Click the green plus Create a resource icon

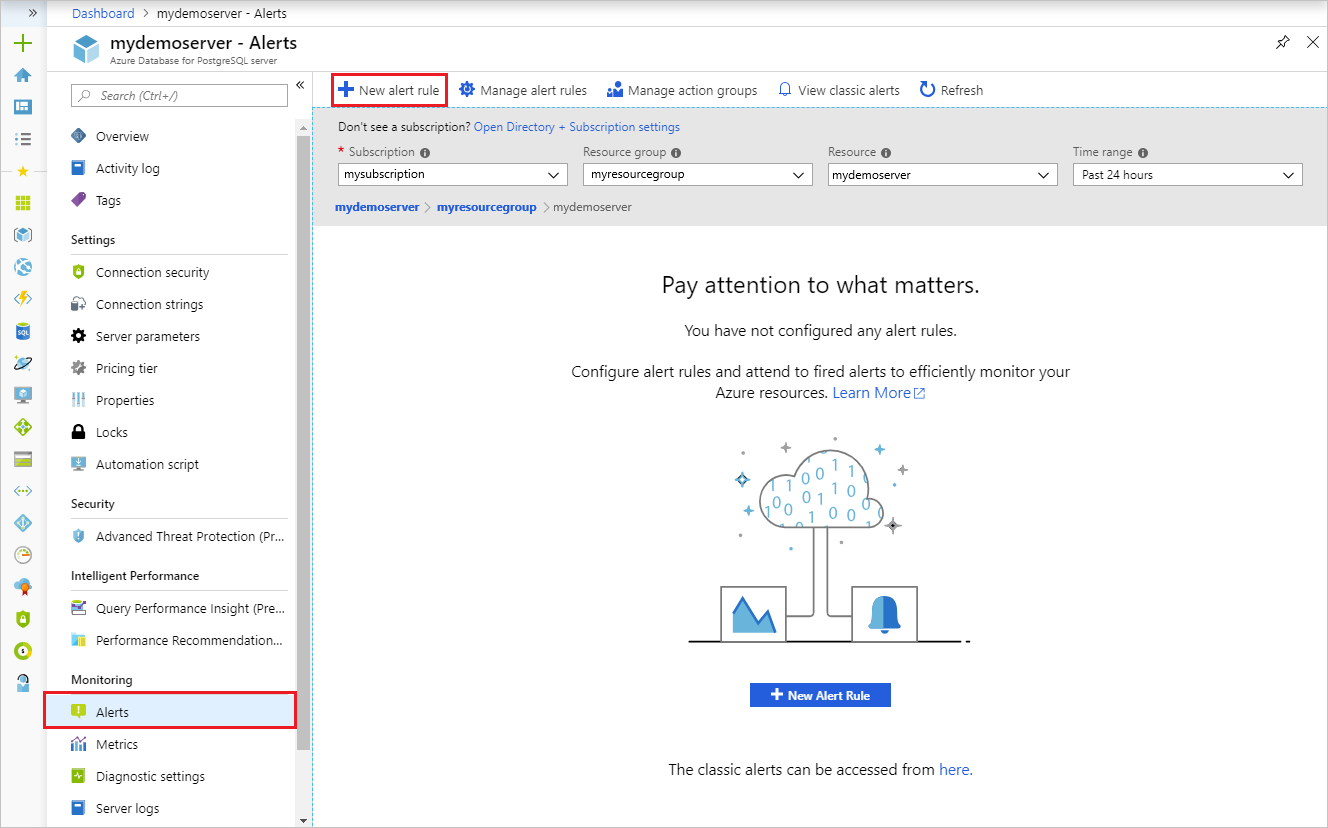pyautogui.click(x=23, y=43)
